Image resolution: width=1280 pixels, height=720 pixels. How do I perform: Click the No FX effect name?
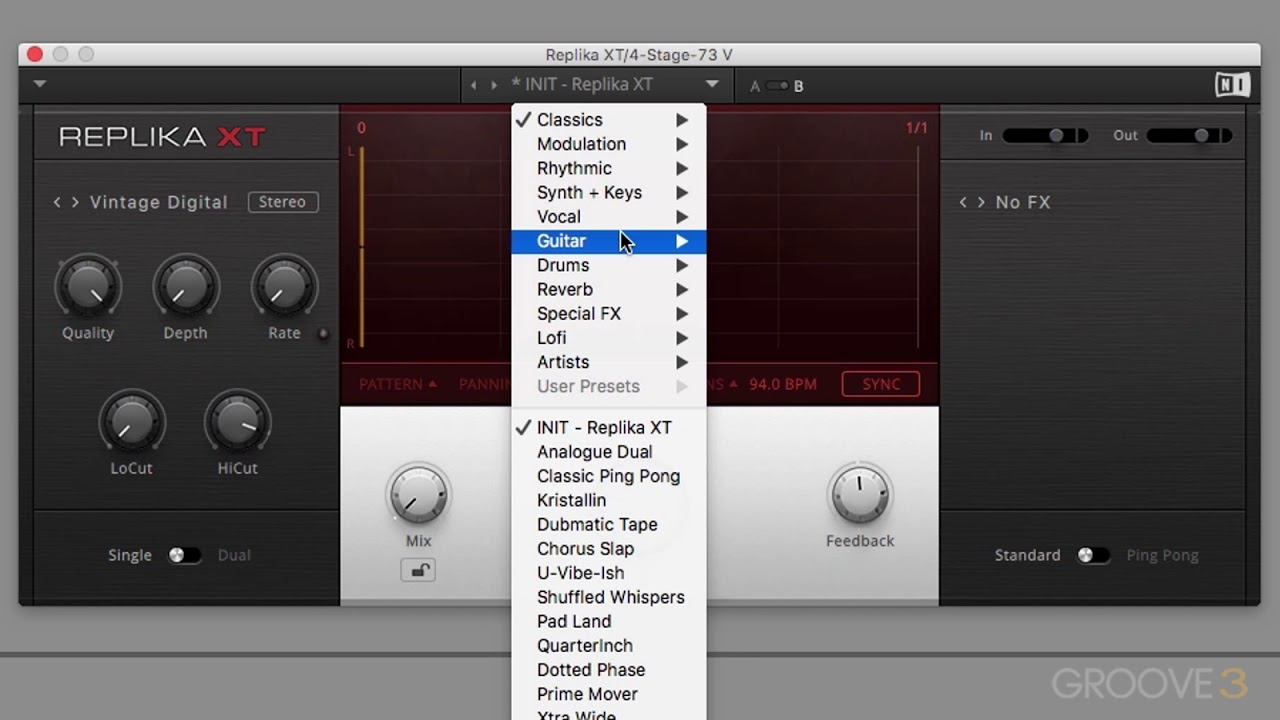click(x=1023, y=202)
